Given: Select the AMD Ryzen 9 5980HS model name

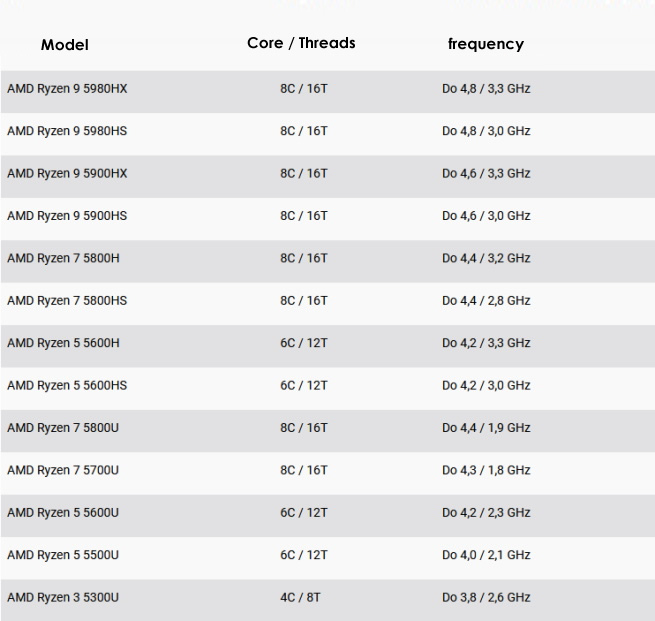Looking at the screenshot, I should click(x=67, y=131).
